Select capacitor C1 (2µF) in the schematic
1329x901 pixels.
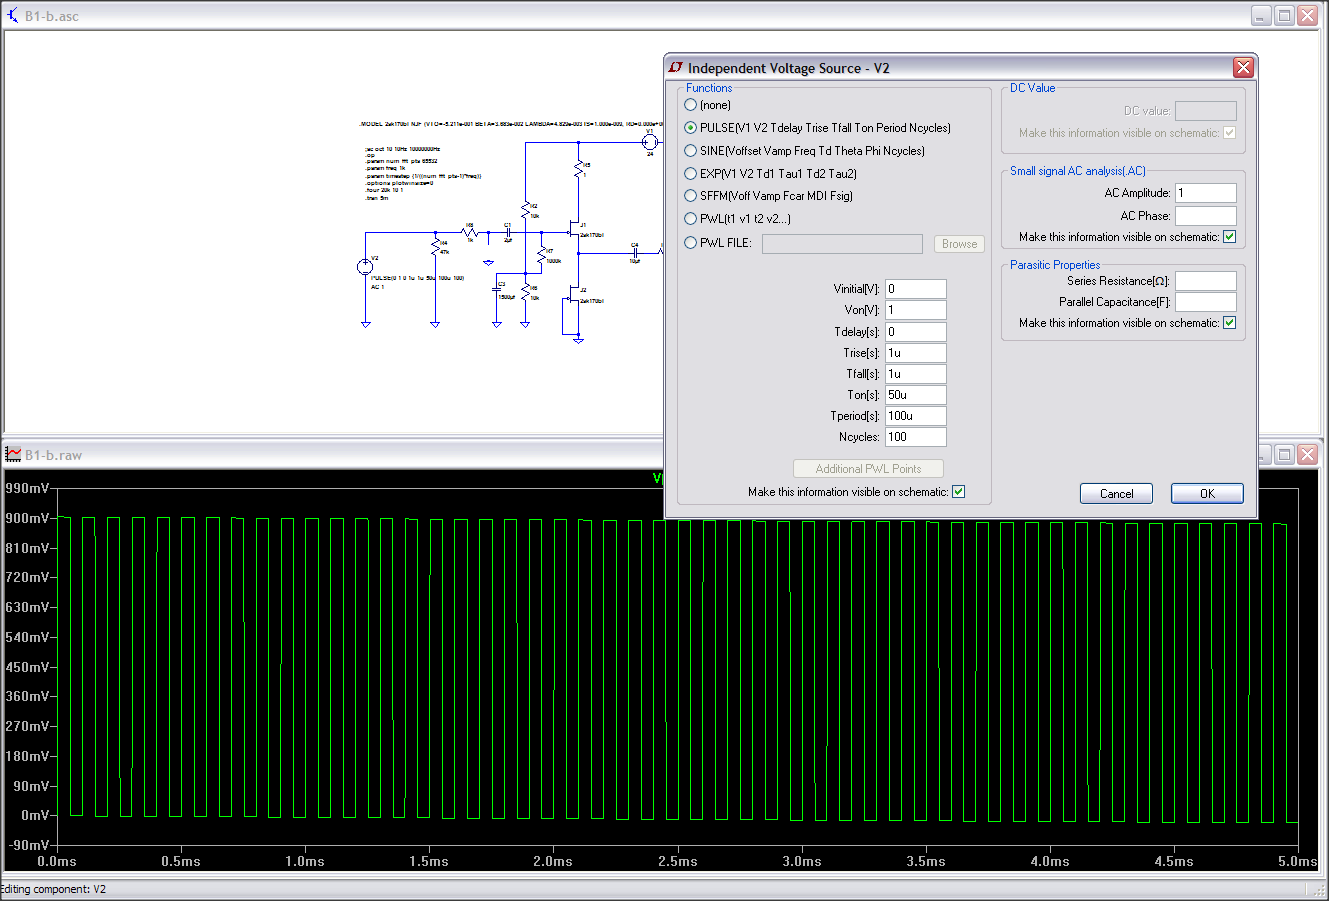click(x=508, y=232)
